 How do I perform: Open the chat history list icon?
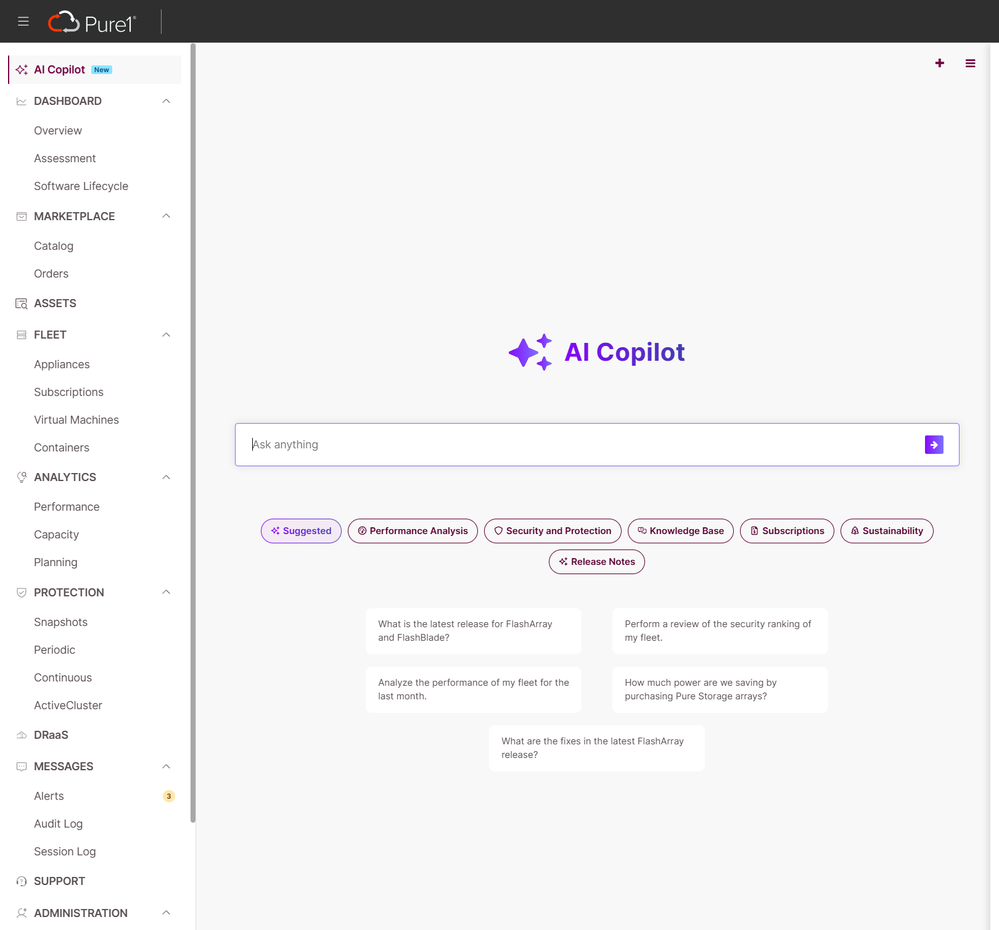point(970,63)
